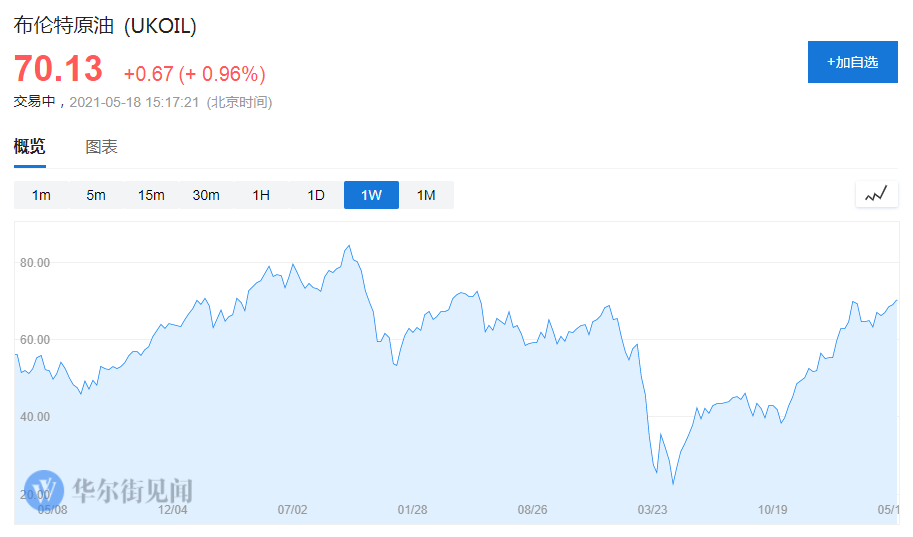Choose the 1M interval
Screen dimensions: 913x537
coord(426,195)
